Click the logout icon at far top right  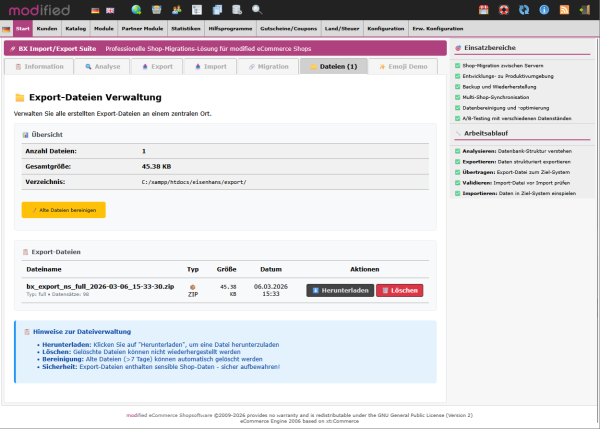tap(585, 10)
